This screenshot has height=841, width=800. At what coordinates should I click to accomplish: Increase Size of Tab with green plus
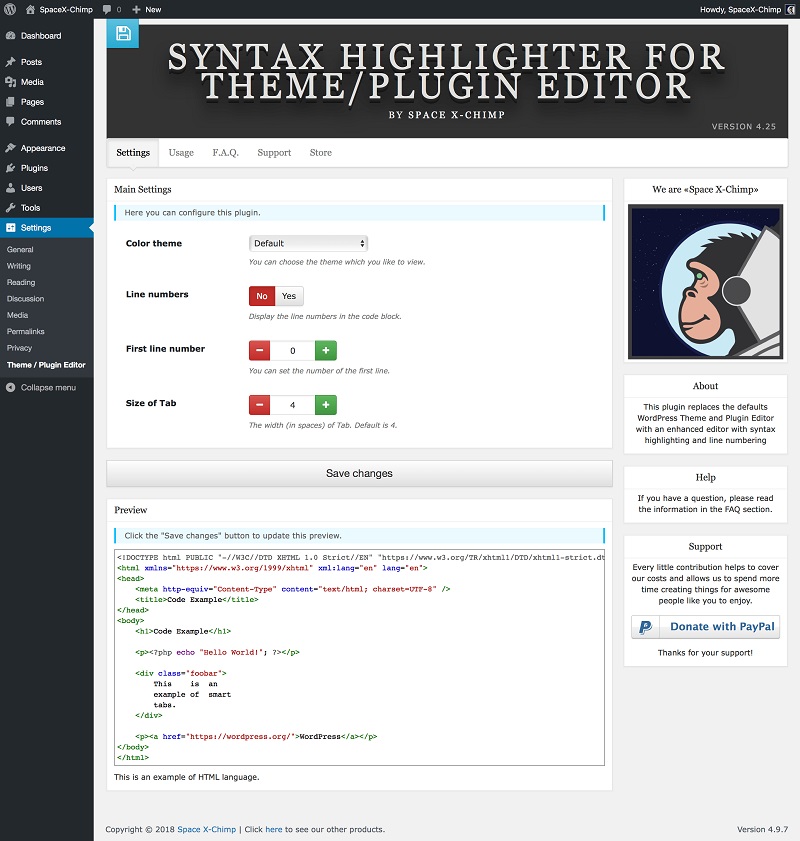pos(326,405)
